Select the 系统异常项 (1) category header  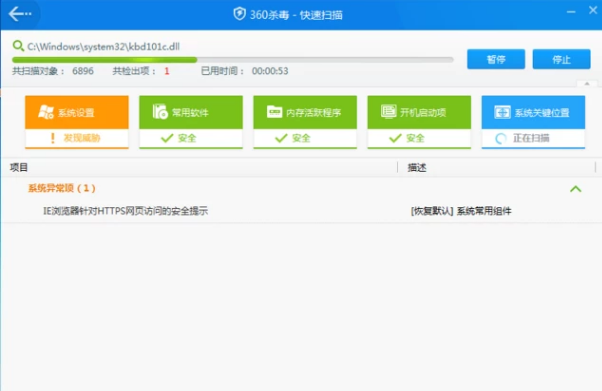click(x=61, y=188)
